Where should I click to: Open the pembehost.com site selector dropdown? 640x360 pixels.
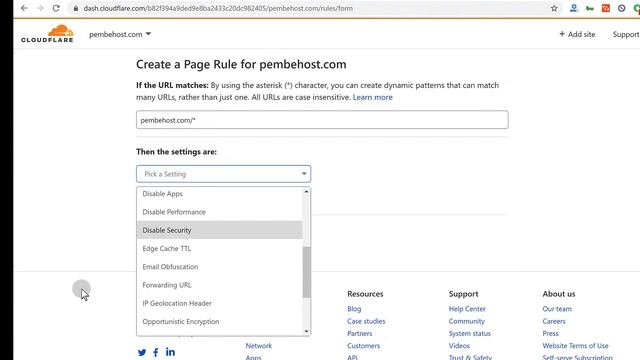tap(120, 34)
